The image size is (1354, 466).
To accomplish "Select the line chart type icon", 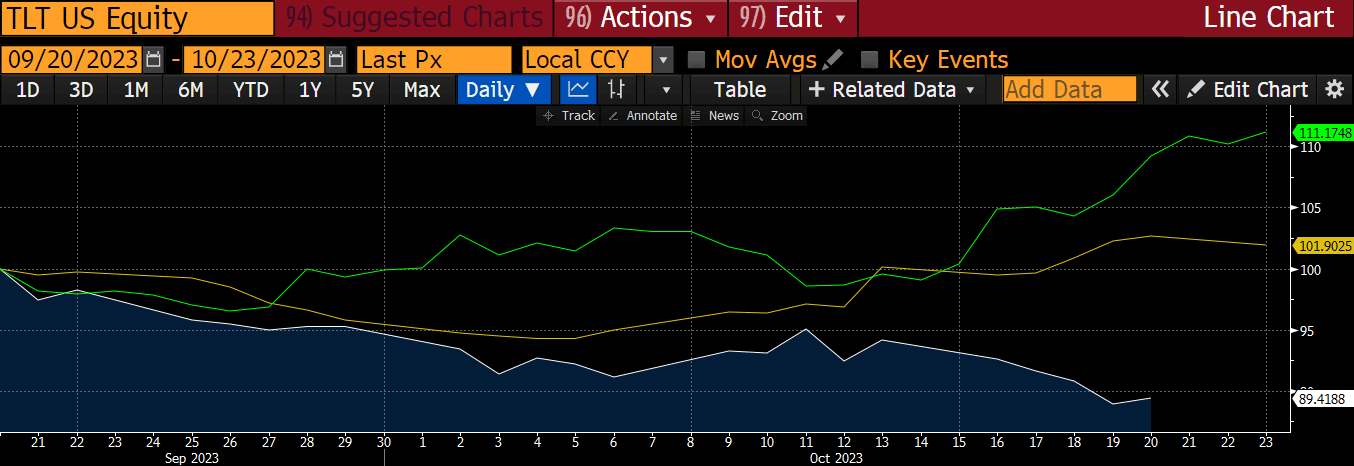I will click(x=577, y=89).
